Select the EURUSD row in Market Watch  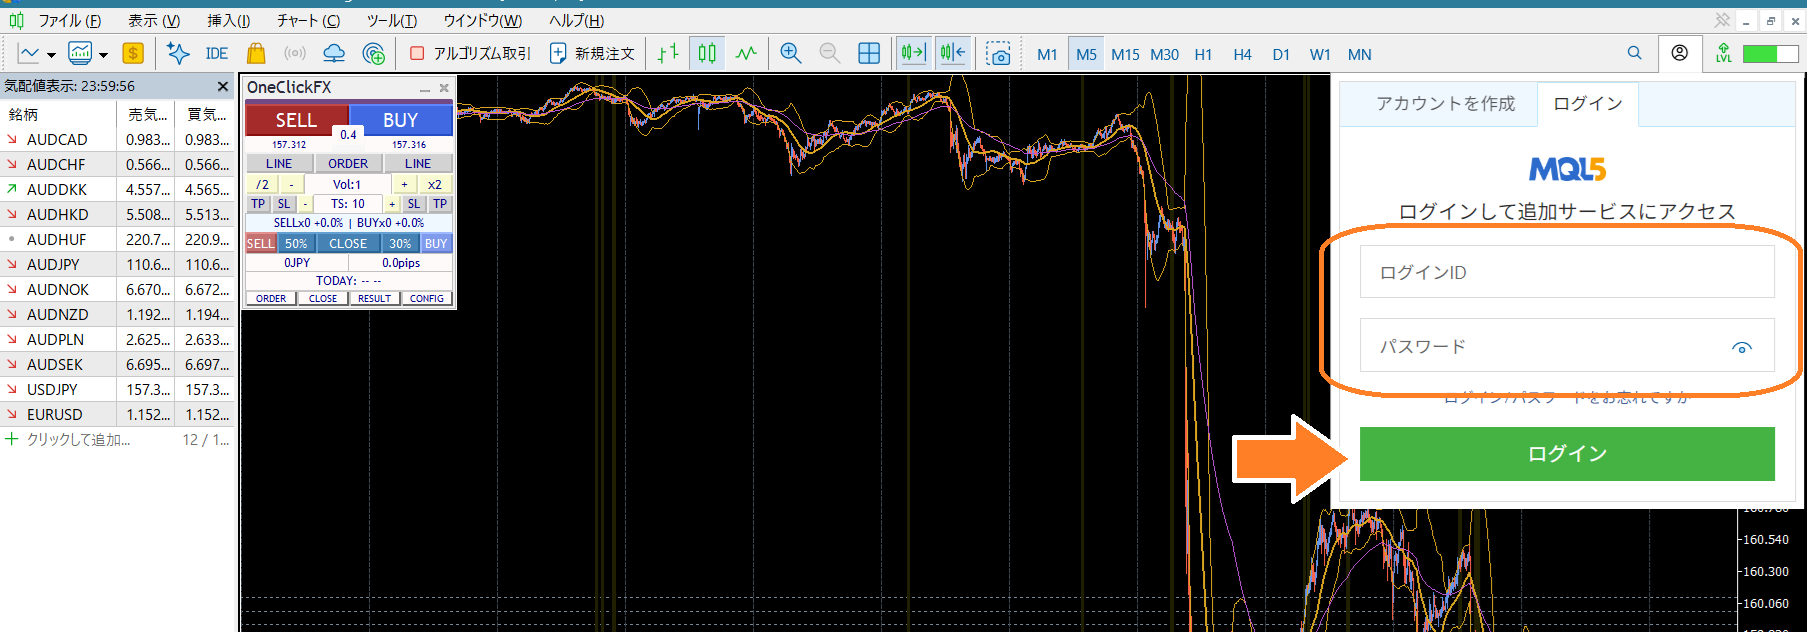click(117, 414)
